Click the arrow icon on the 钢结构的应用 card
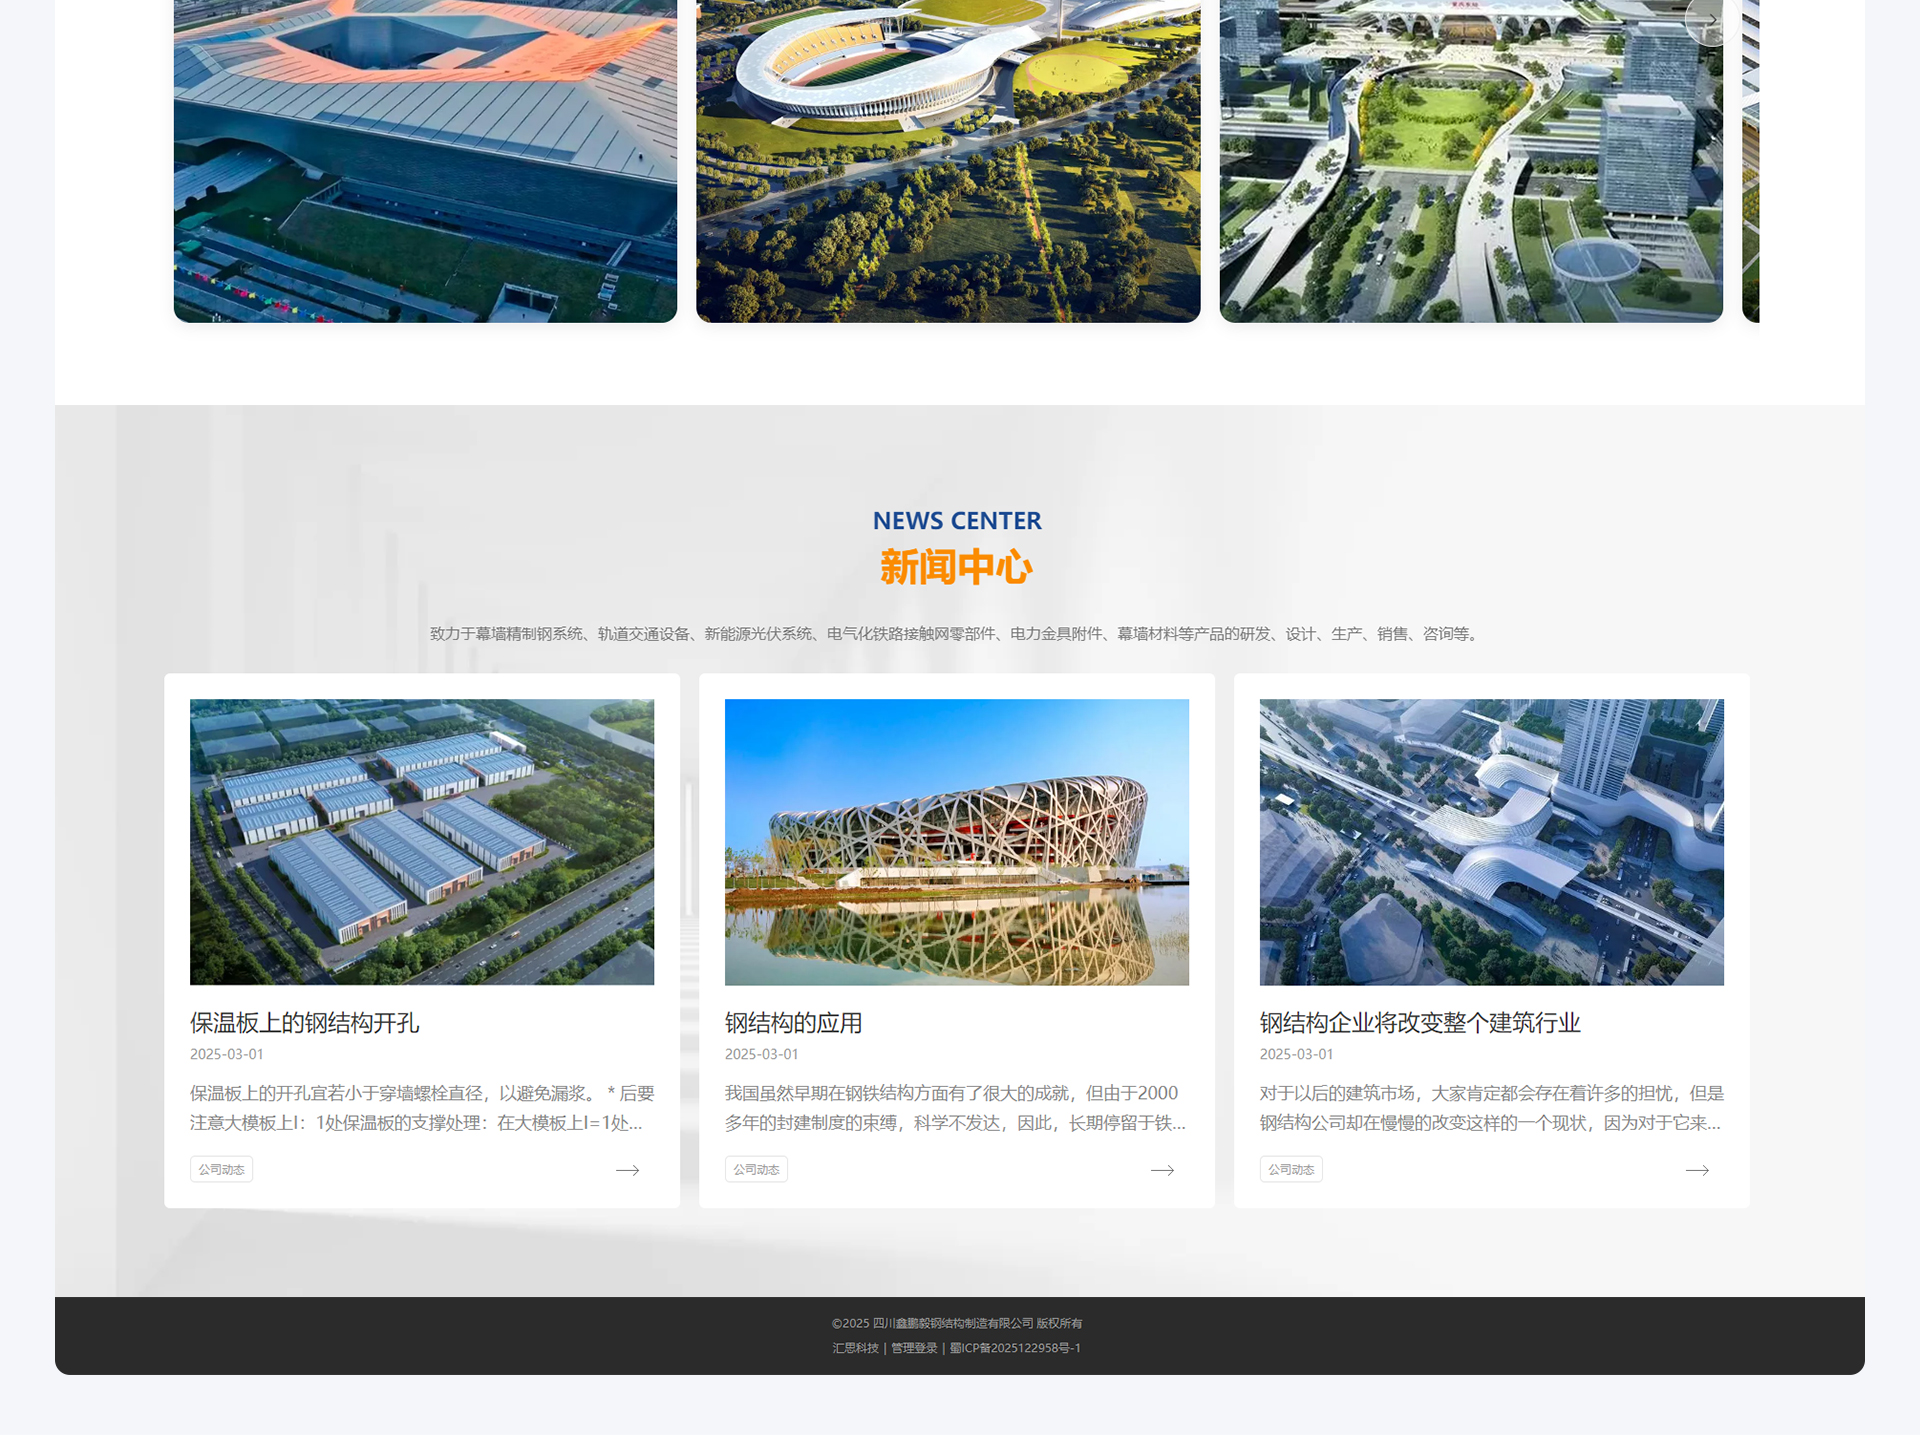 point(1162,1170)
